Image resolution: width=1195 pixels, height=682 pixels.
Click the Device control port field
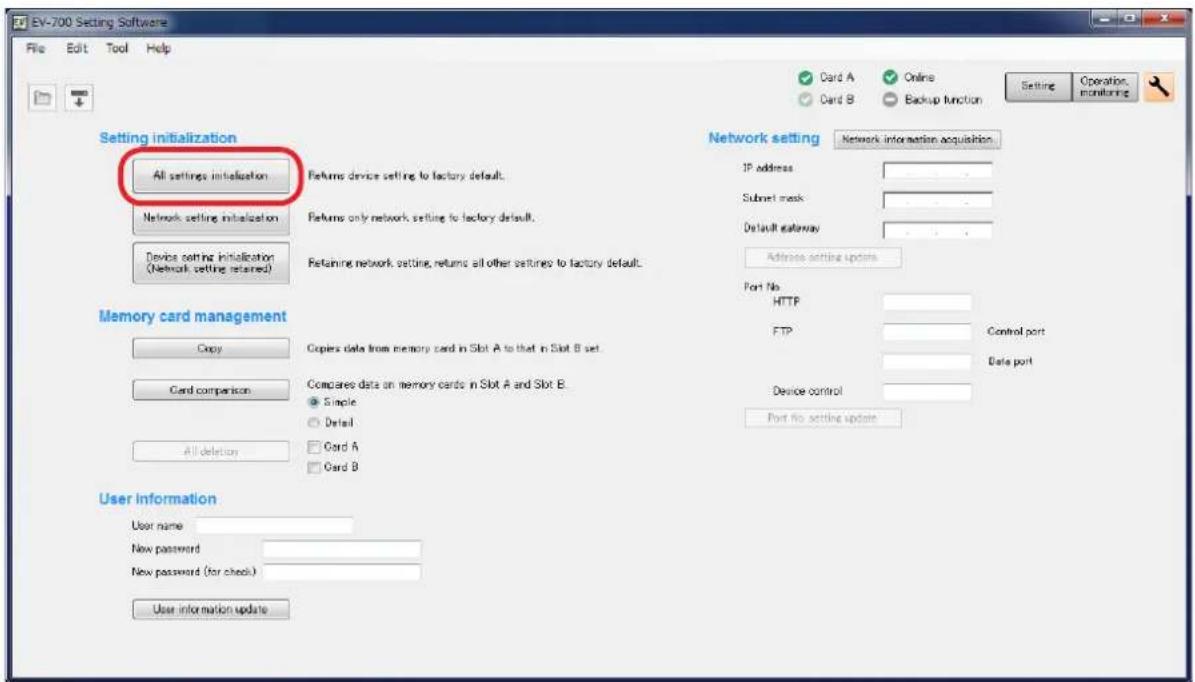tap(927, 392)
